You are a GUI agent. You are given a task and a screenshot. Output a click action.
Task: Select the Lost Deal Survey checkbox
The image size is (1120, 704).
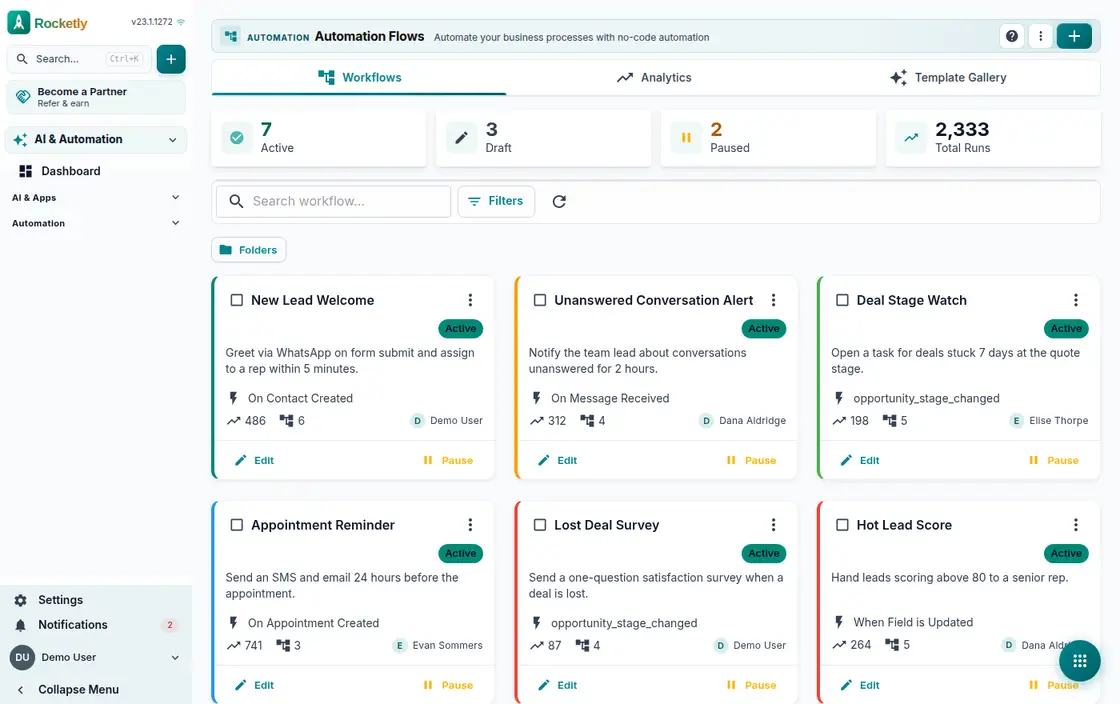(540, 525)
